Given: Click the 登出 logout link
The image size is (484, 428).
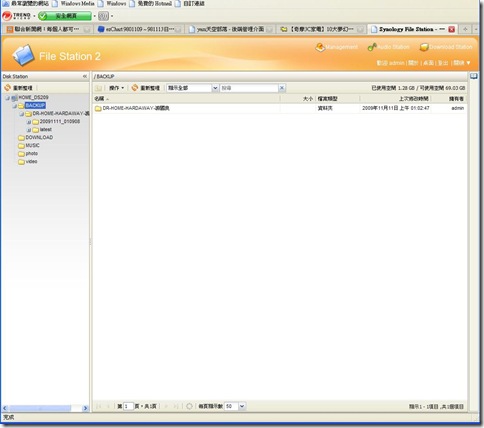Looking at the screenshot, I should click(443, 63).
